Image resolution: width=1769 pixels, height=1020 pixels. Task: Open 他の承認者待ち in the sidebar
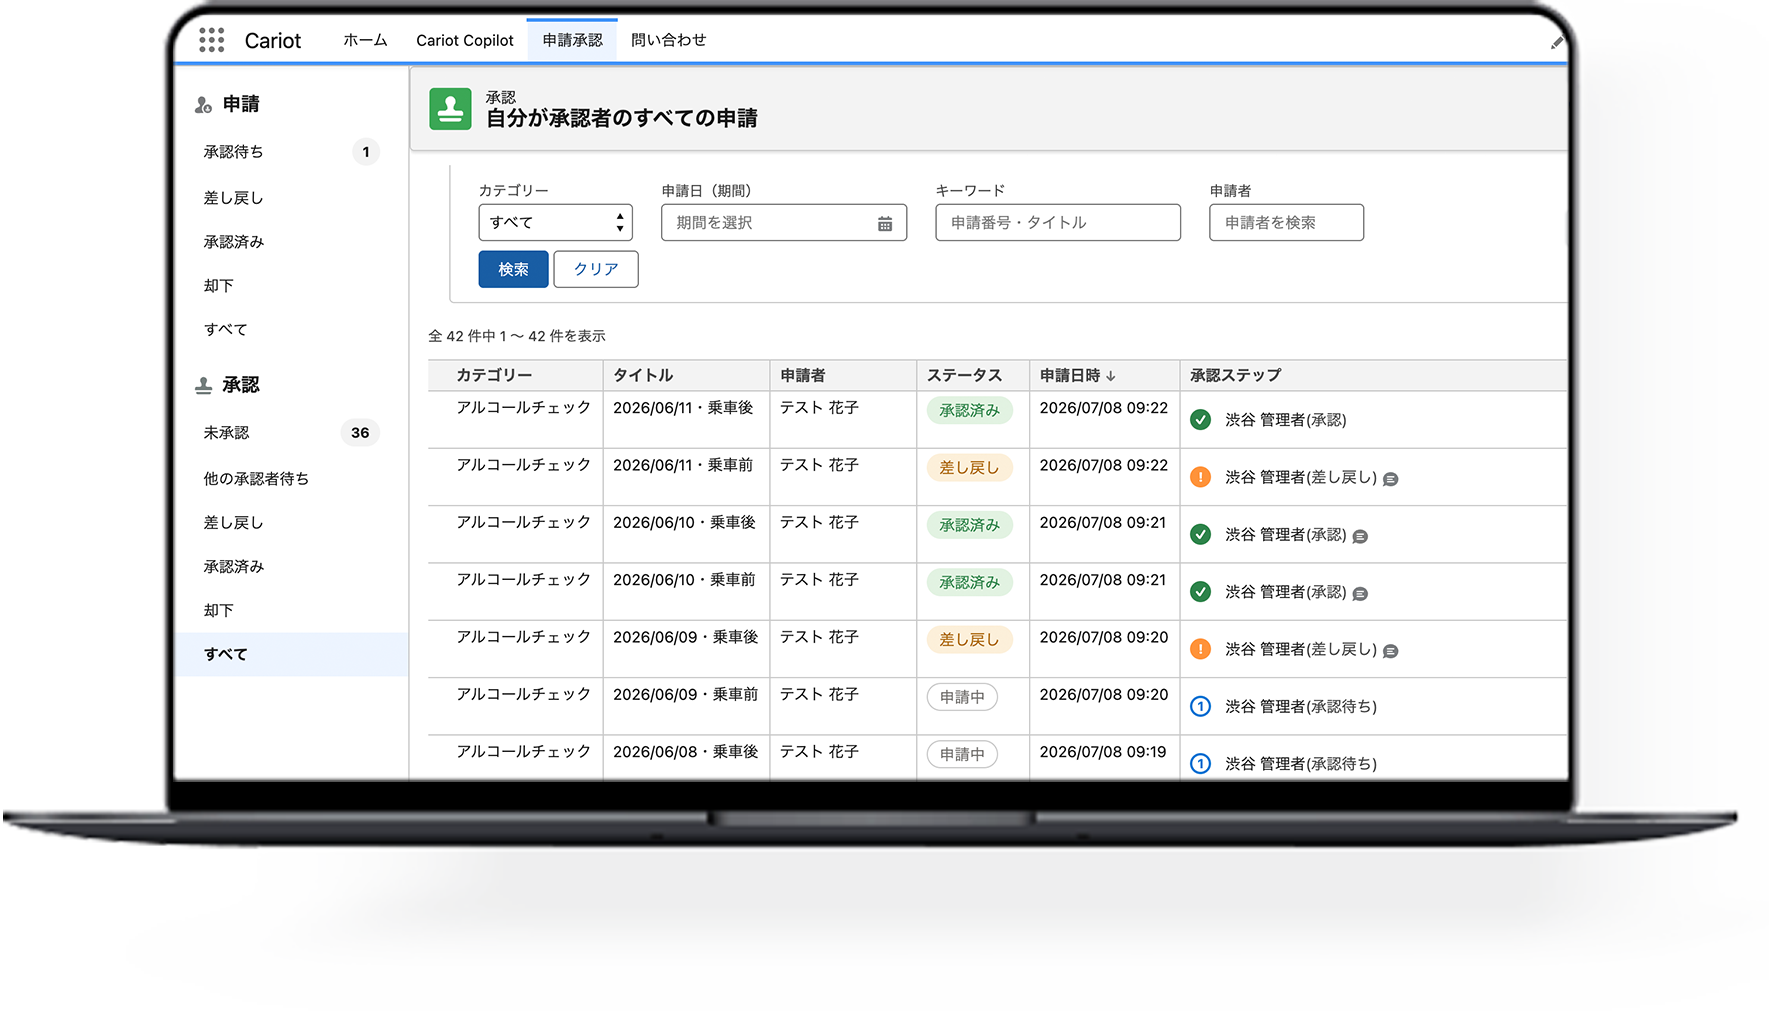coord(256,479)
